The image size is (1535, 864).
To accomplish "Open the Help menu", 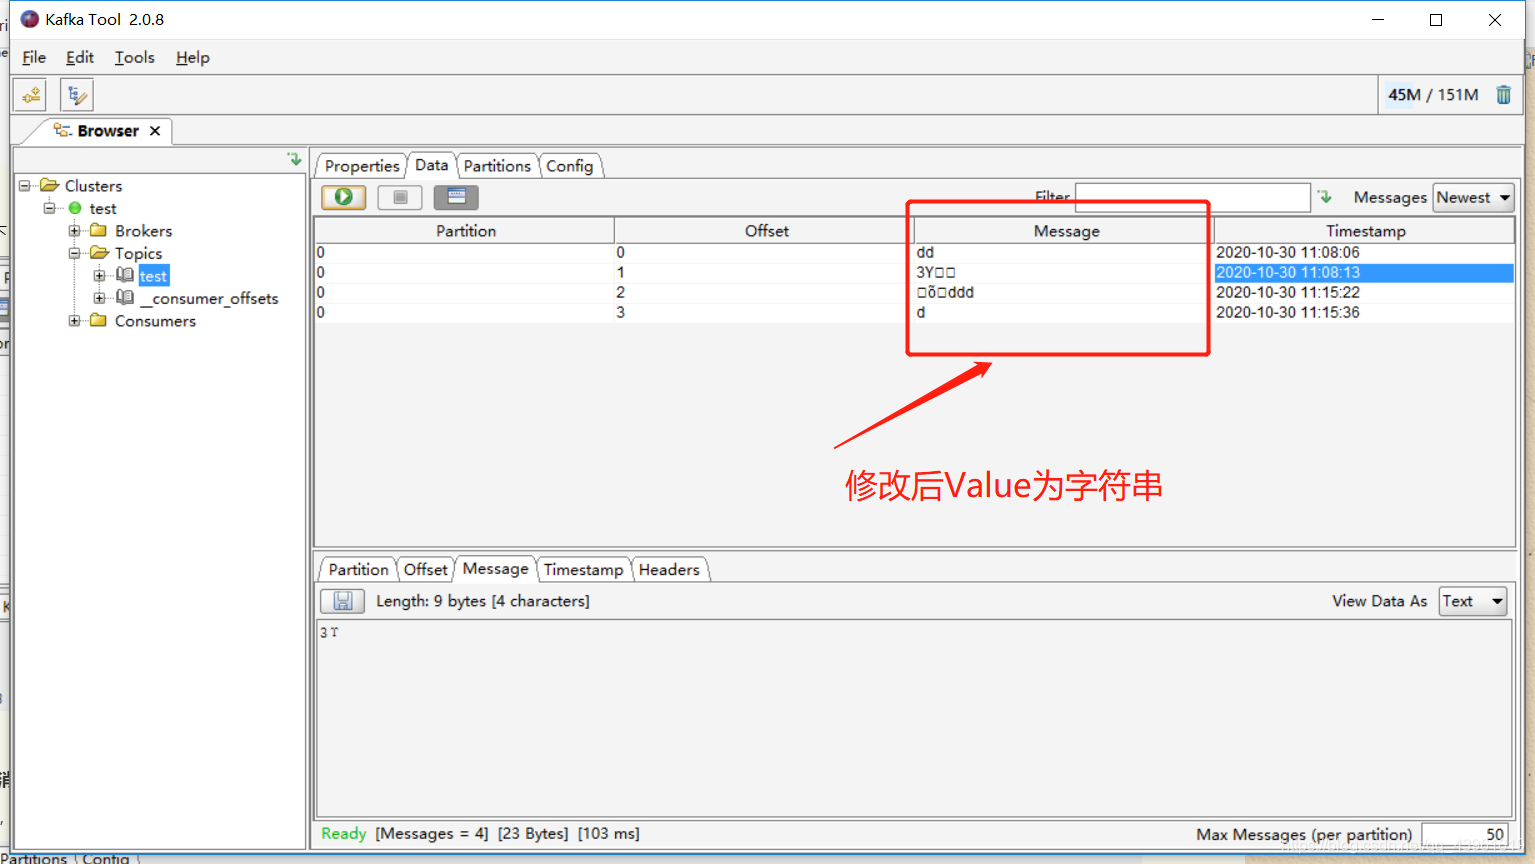I will [x=193, y=57].
